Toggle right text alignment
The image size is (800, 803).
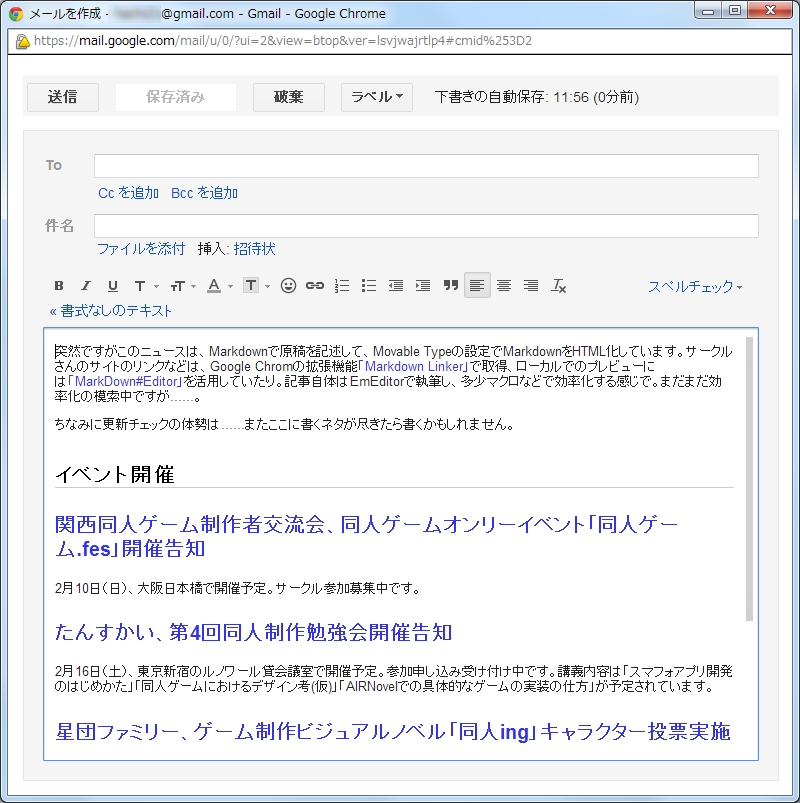pyautogui.click(x=530, y=285)
